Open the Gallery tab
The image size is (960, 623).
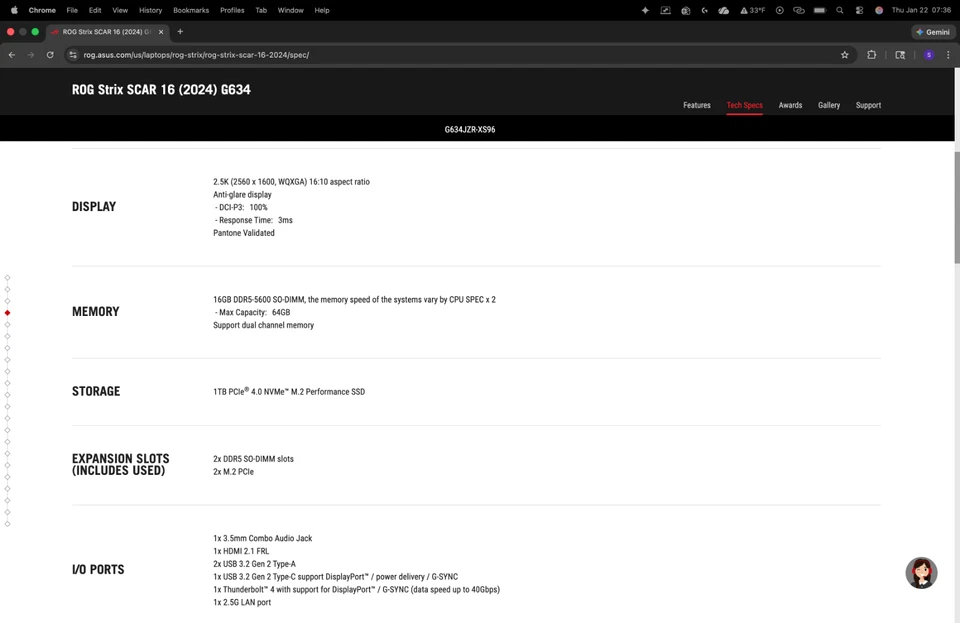(x=829, y=105)
